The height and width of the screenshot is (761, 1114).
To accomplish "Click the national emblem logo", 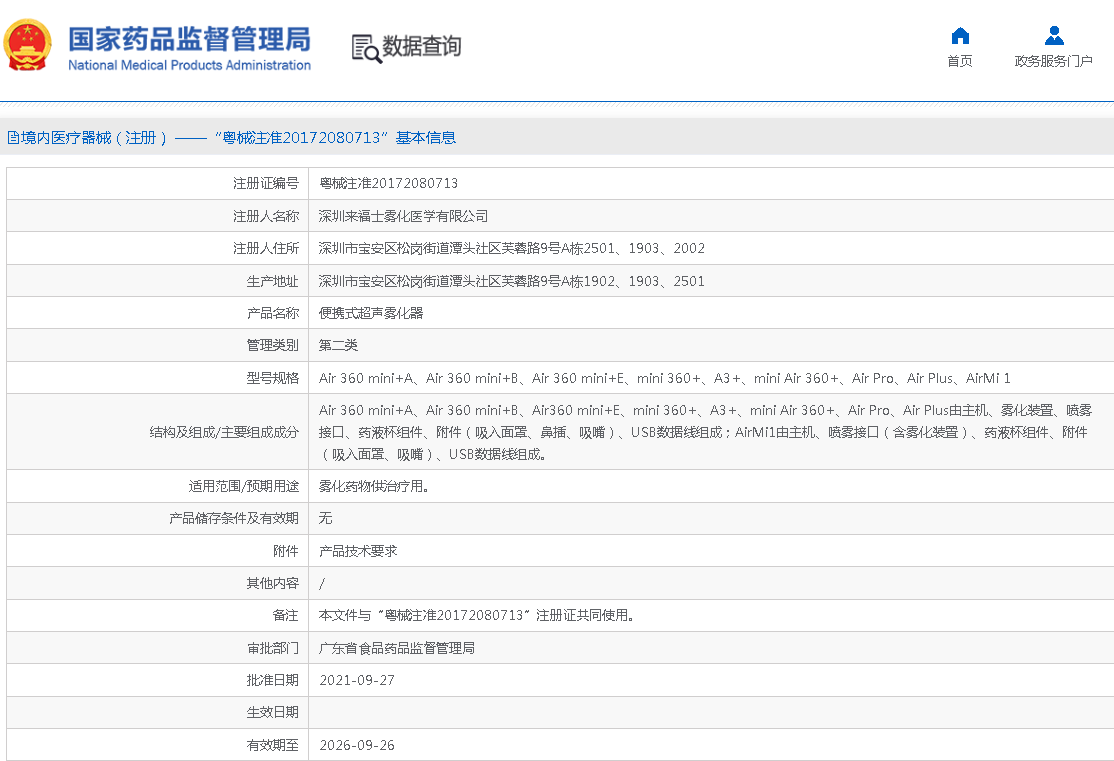I will (28, 46).
